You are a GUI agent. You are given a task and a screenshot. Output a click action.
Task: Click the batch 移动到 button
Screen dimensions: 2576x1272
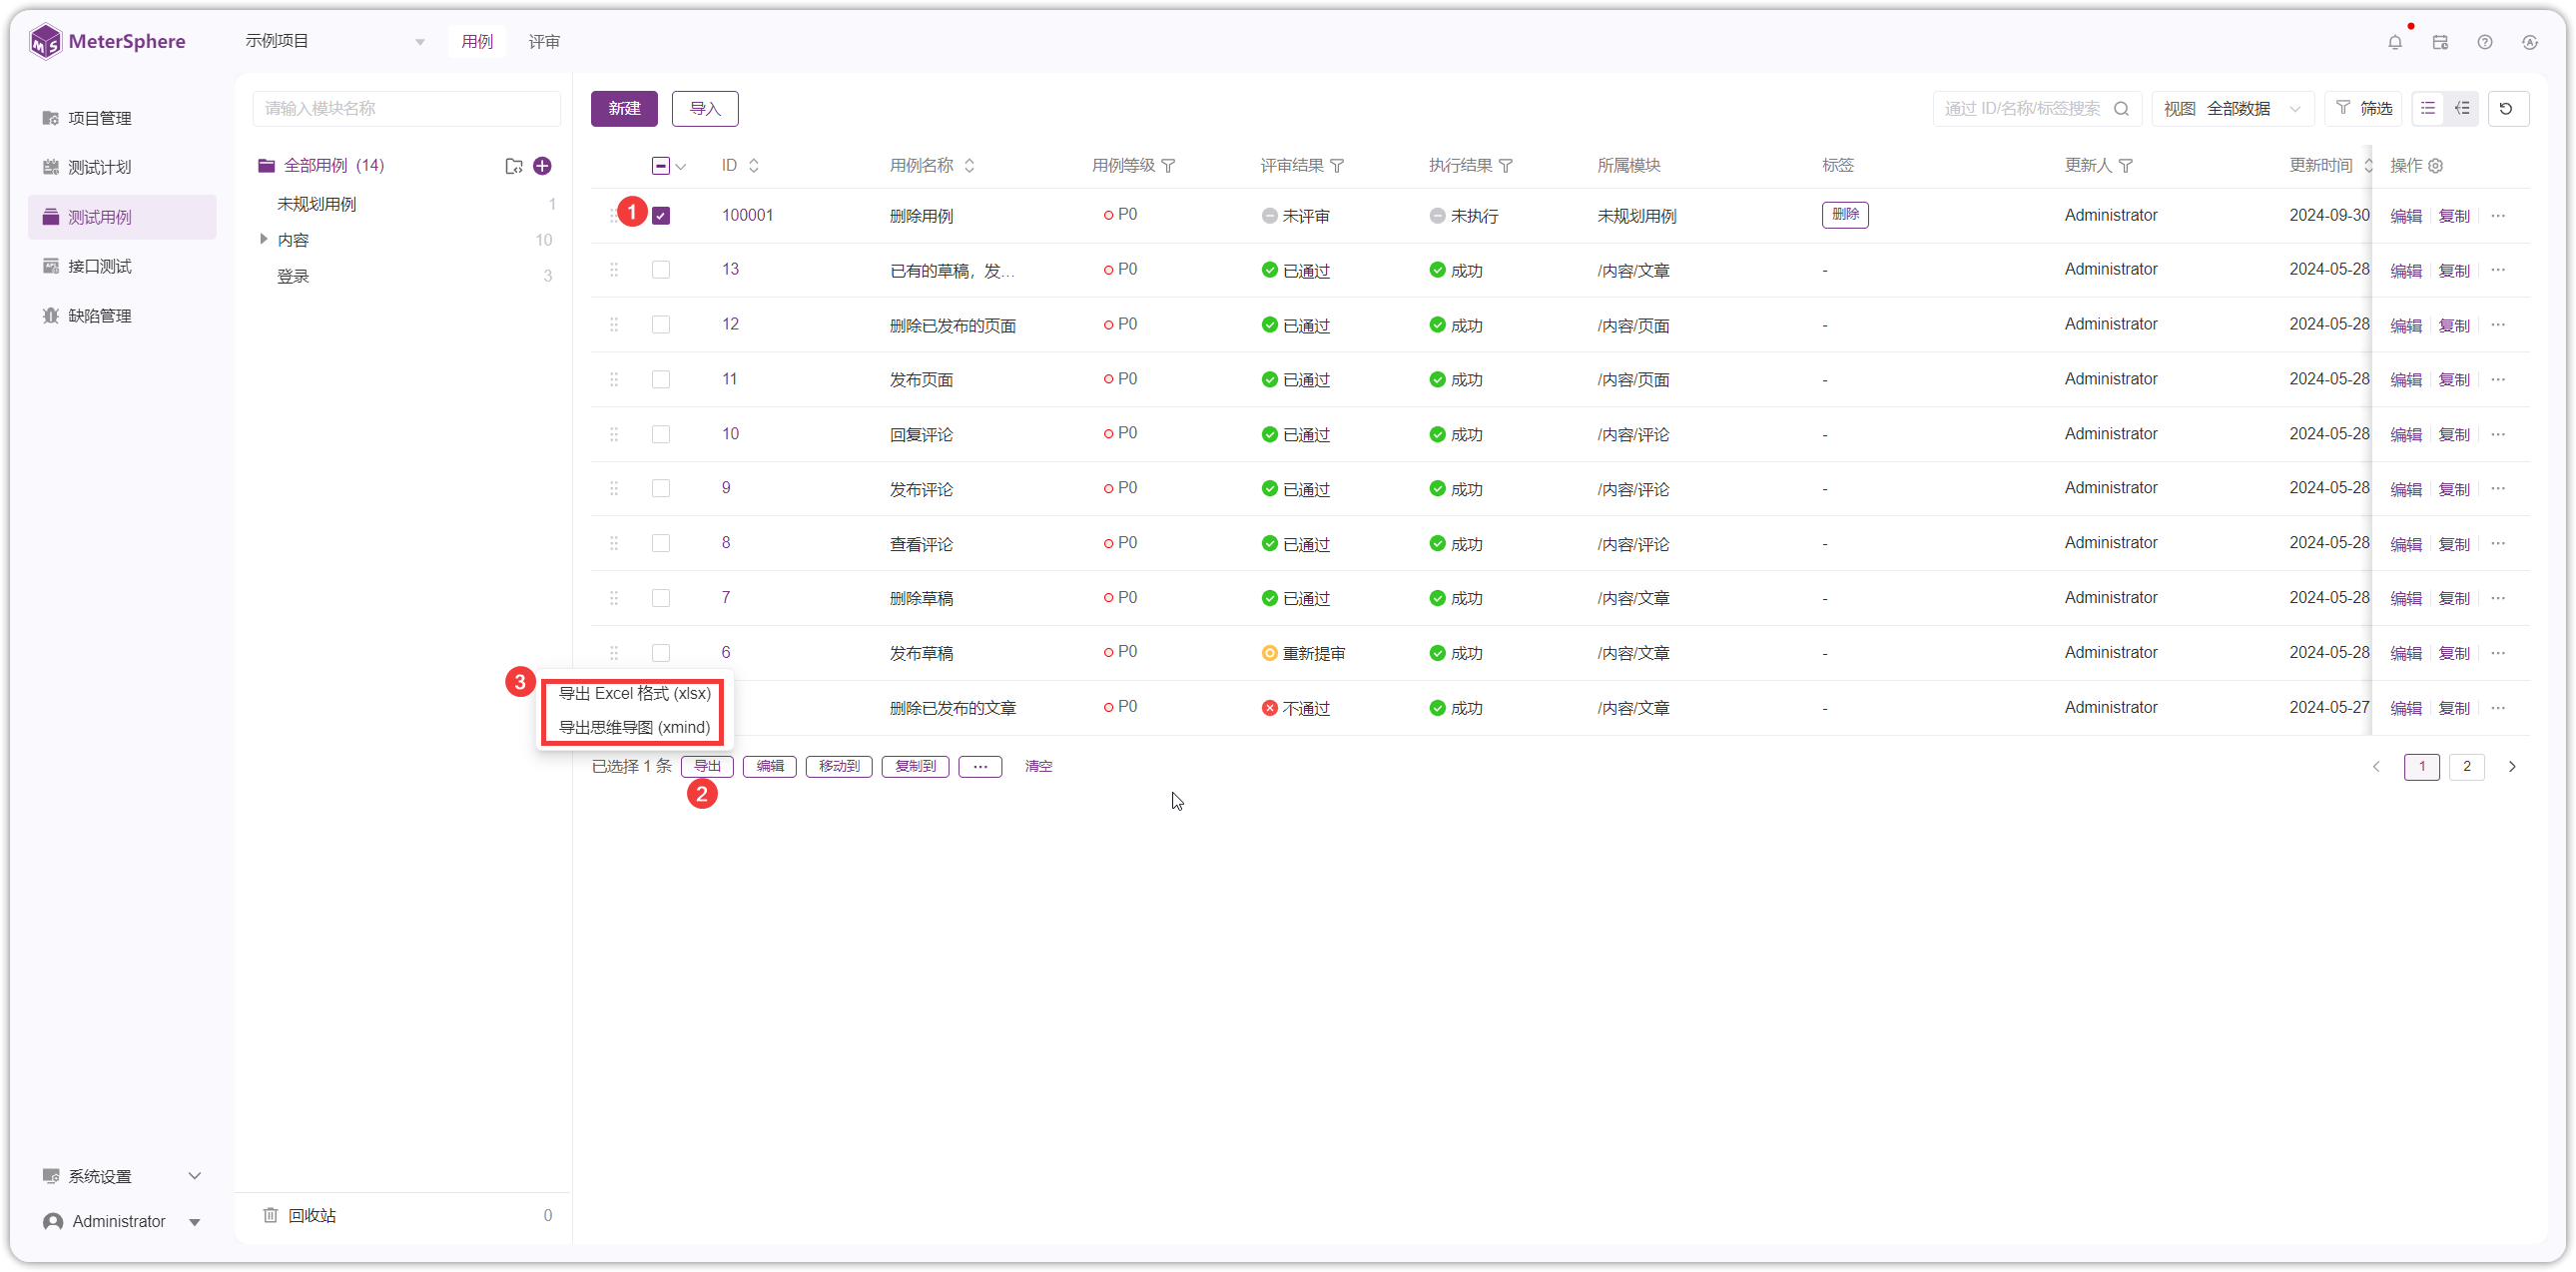coord(839,766)
